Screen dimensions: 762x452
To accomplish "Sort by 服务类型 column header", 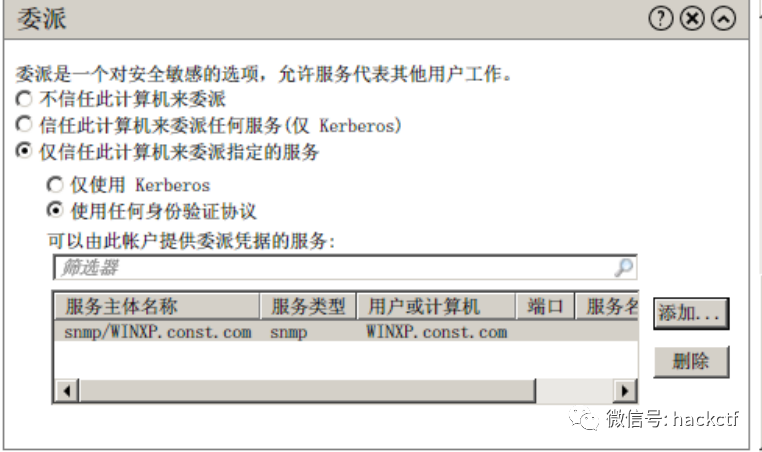I will pyautogui.click(x=308, y=306).
